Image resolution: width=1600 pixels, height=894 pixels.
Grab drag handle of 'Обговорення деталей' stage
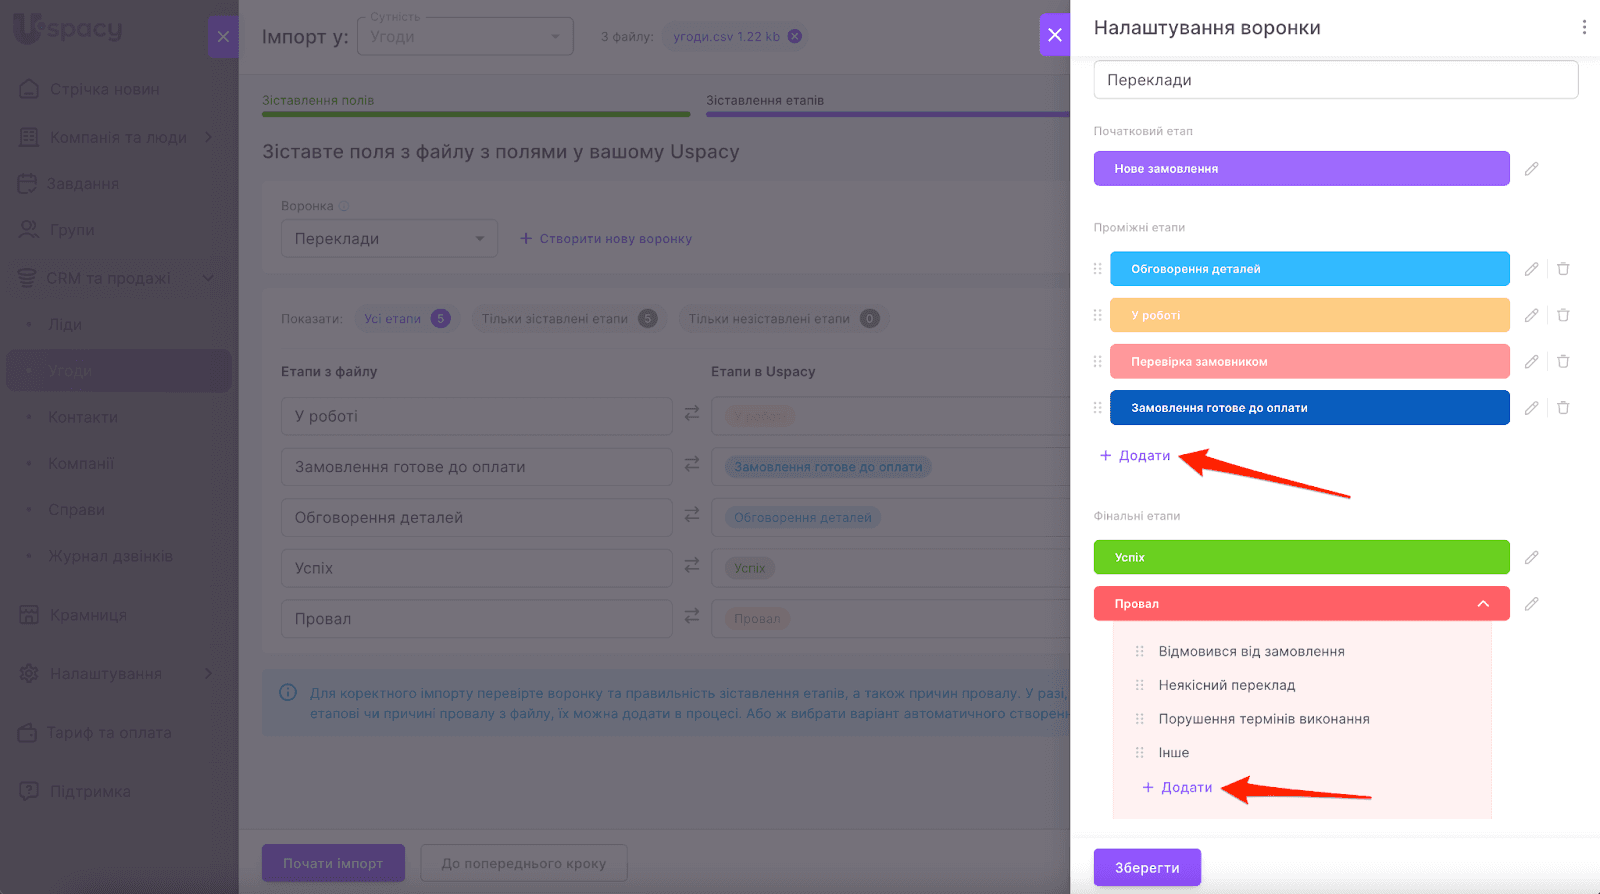1097,269
